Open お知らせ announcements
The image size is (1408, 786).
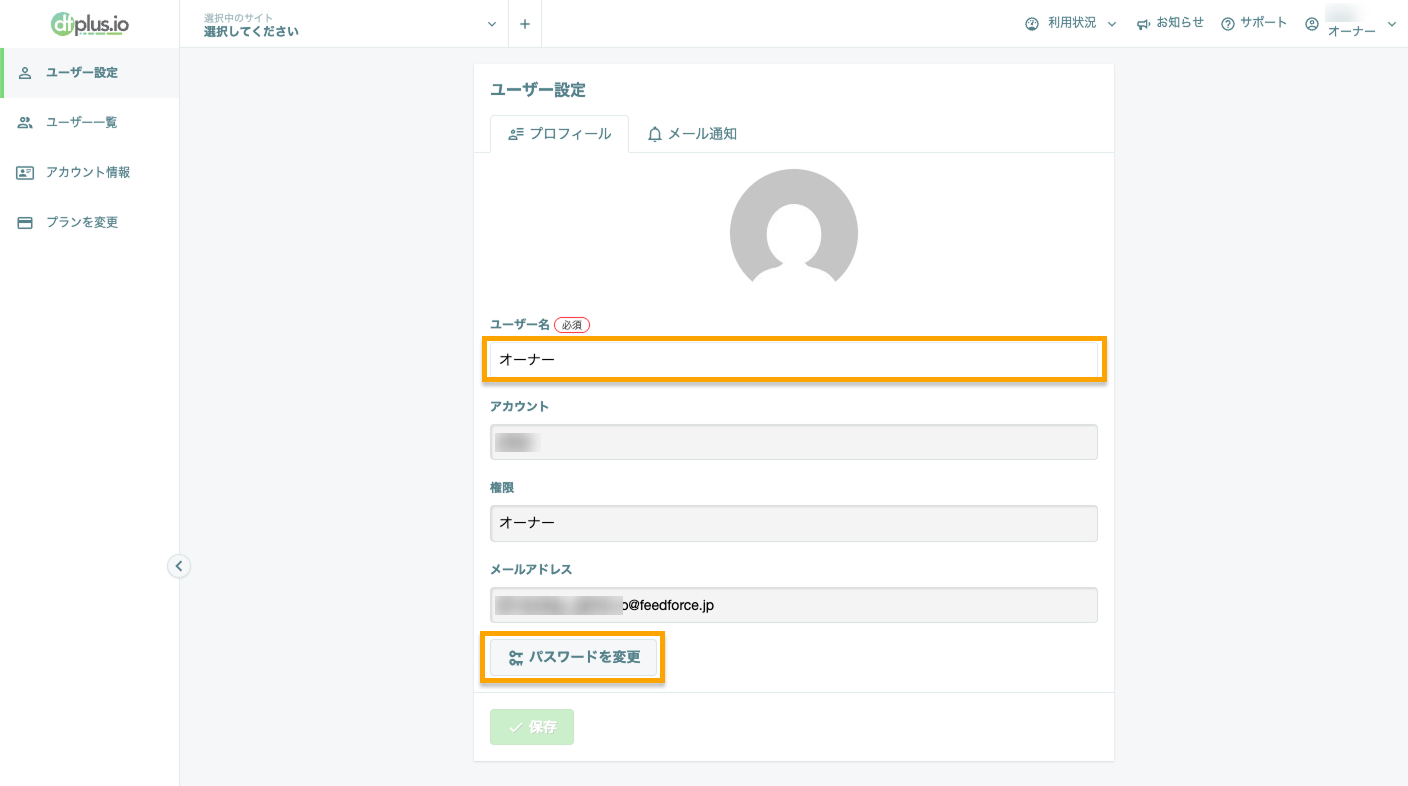point(1170,23)
